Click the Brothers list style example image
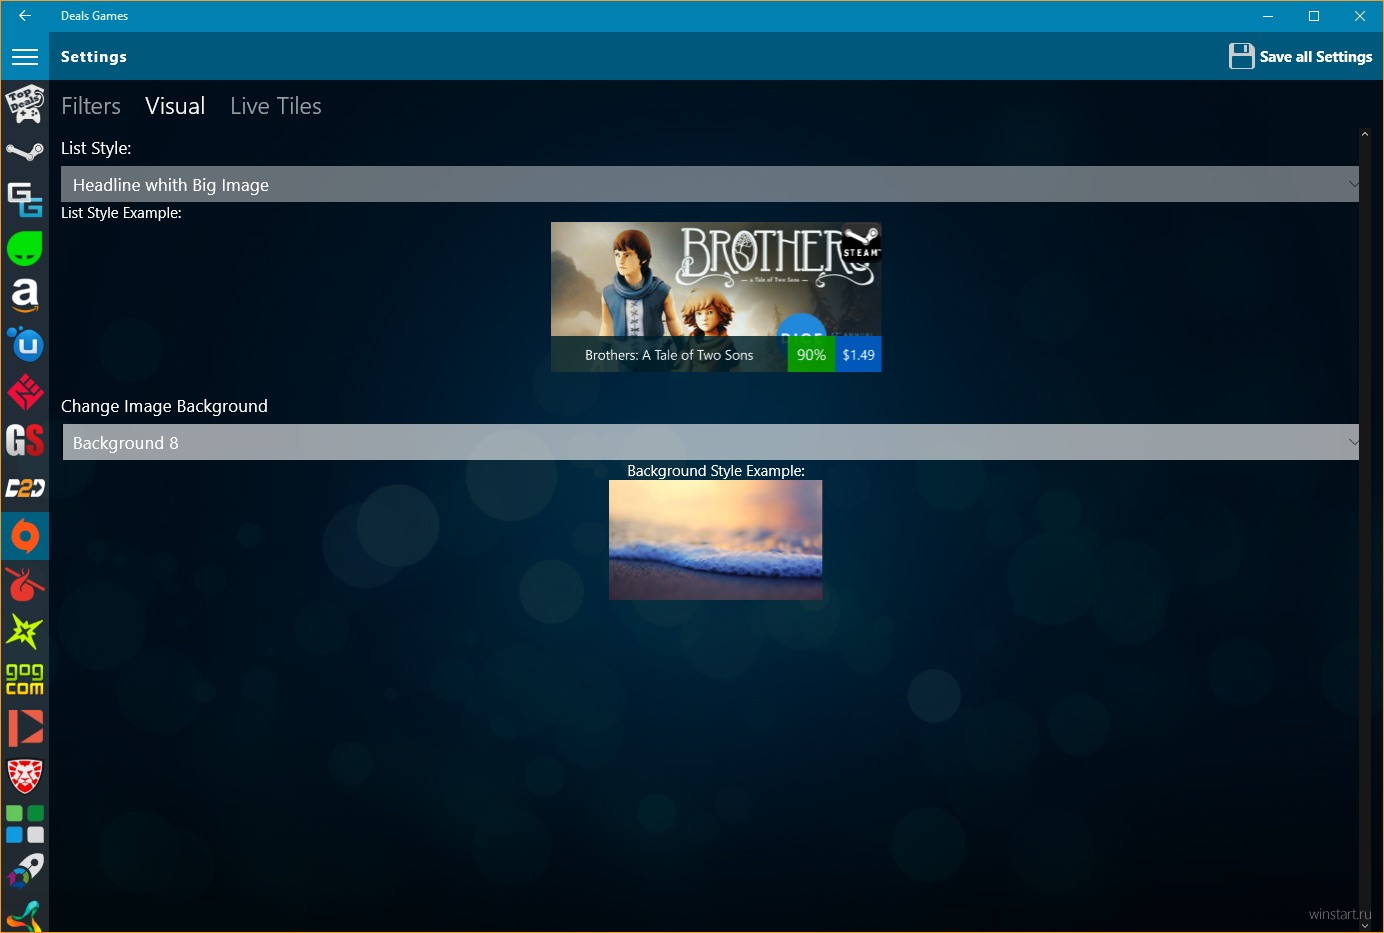 click(716, 297)
